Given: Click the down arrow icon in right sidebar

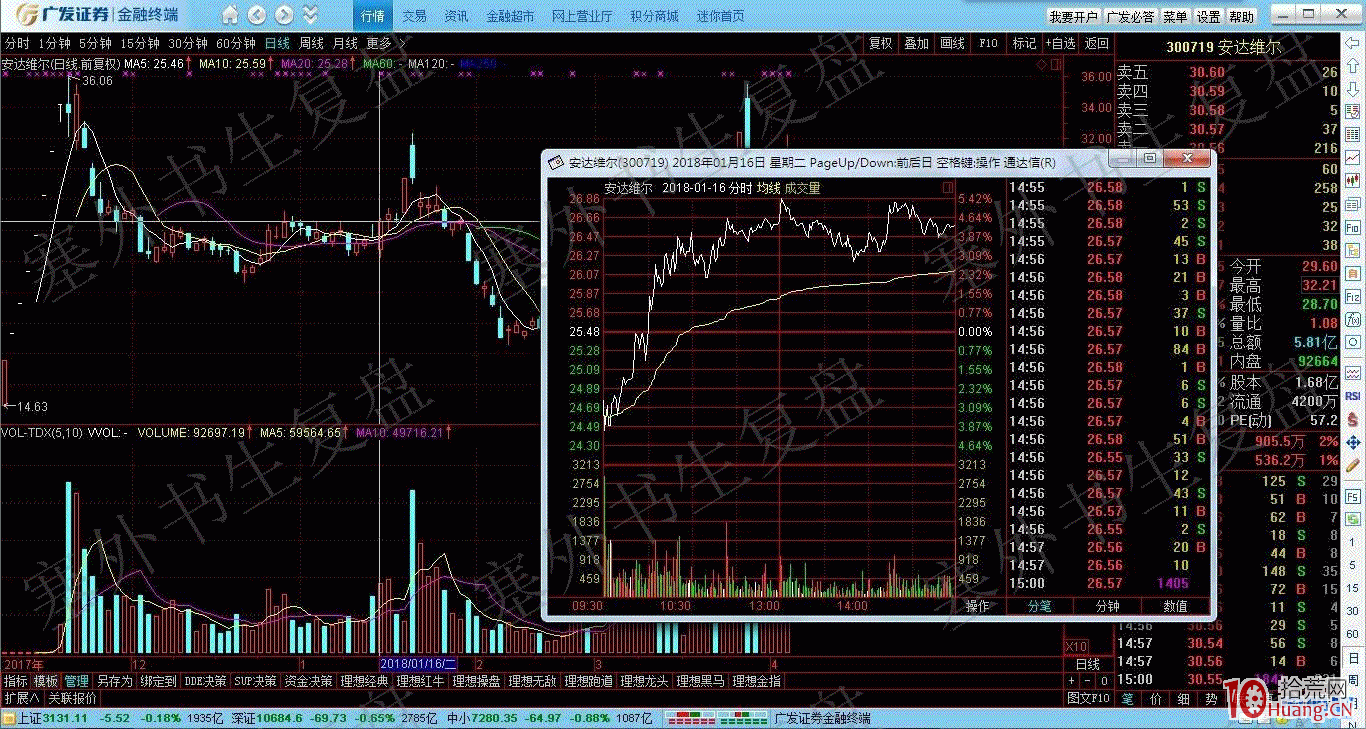Looking at the screenshot, I should coord(1352,88).
